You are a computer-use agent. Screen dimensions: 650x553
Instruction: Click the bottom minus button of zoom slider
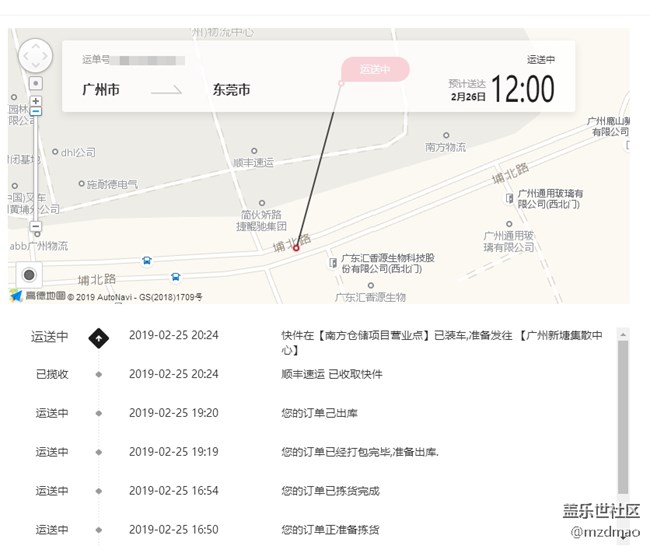pos(36,226)
